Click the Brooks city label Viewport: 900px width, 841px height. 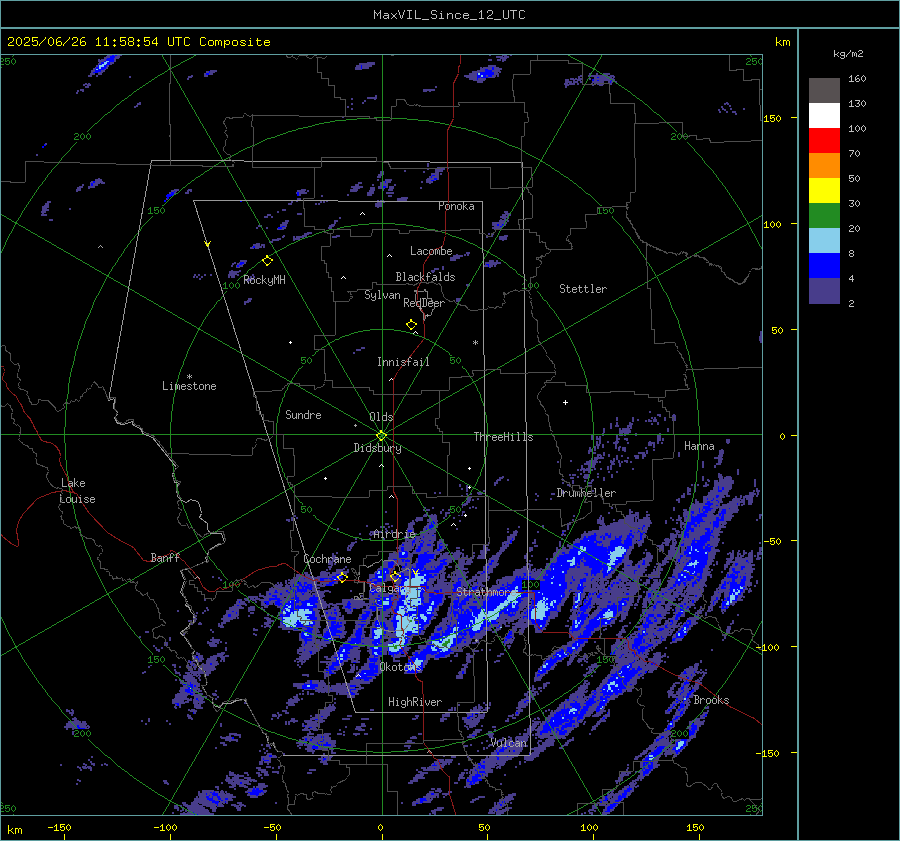[711, 700]
